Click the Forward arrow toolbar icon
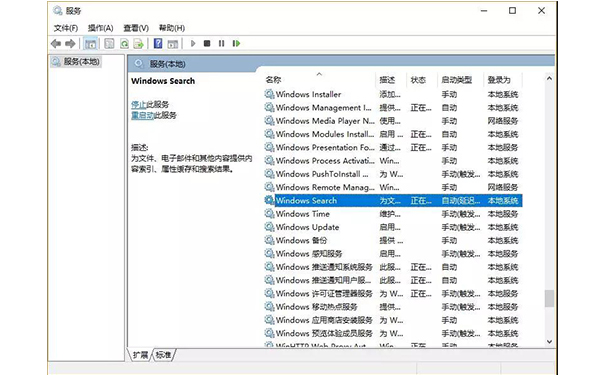Viewport: 605px width, 375px height. (x=70, y=44)
